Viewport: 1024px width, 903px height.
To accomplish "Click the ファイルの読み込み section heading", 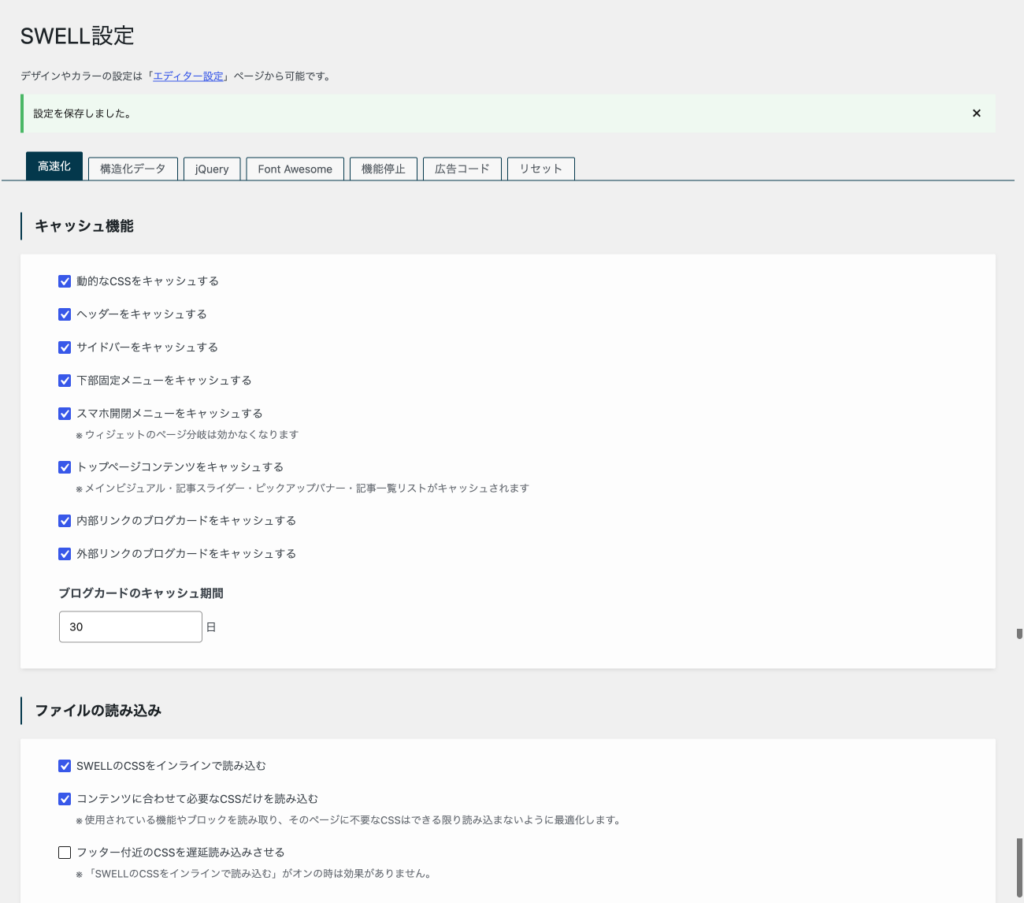I will (98, 710).
